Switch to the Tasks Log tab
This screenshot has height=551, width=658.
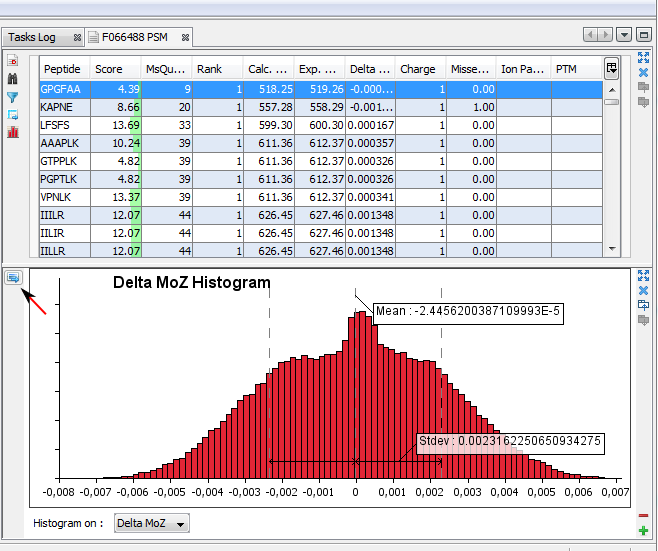32,37
